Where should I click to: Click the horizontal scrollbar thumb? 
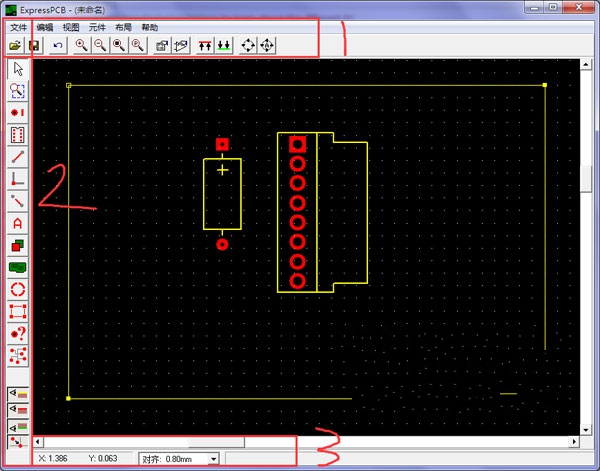[x=216, y=442]
